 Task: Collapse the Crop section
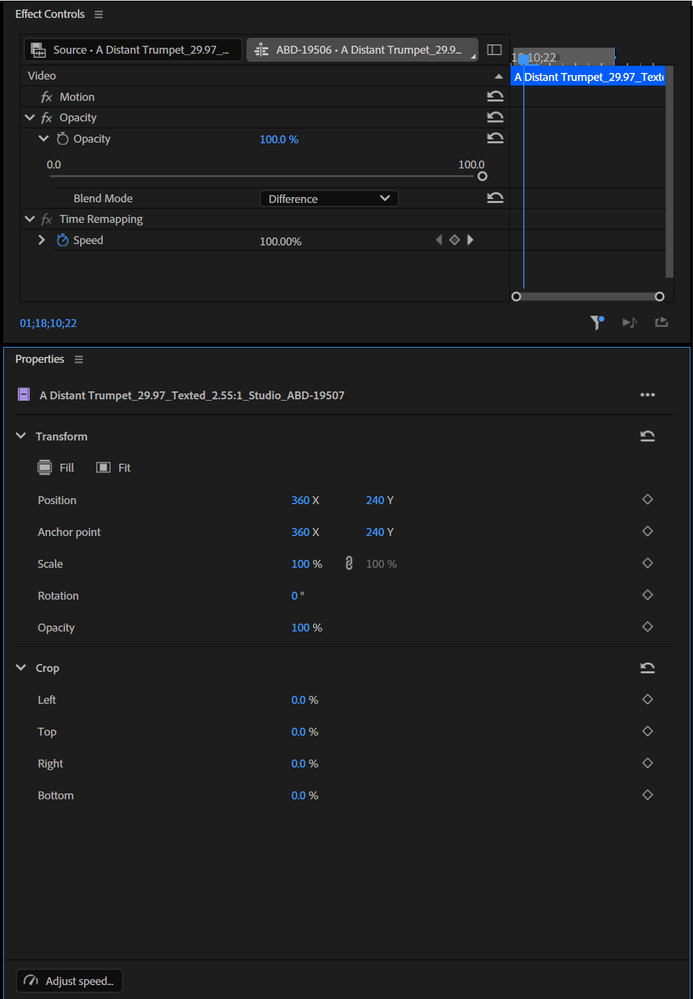click(21, 668)
